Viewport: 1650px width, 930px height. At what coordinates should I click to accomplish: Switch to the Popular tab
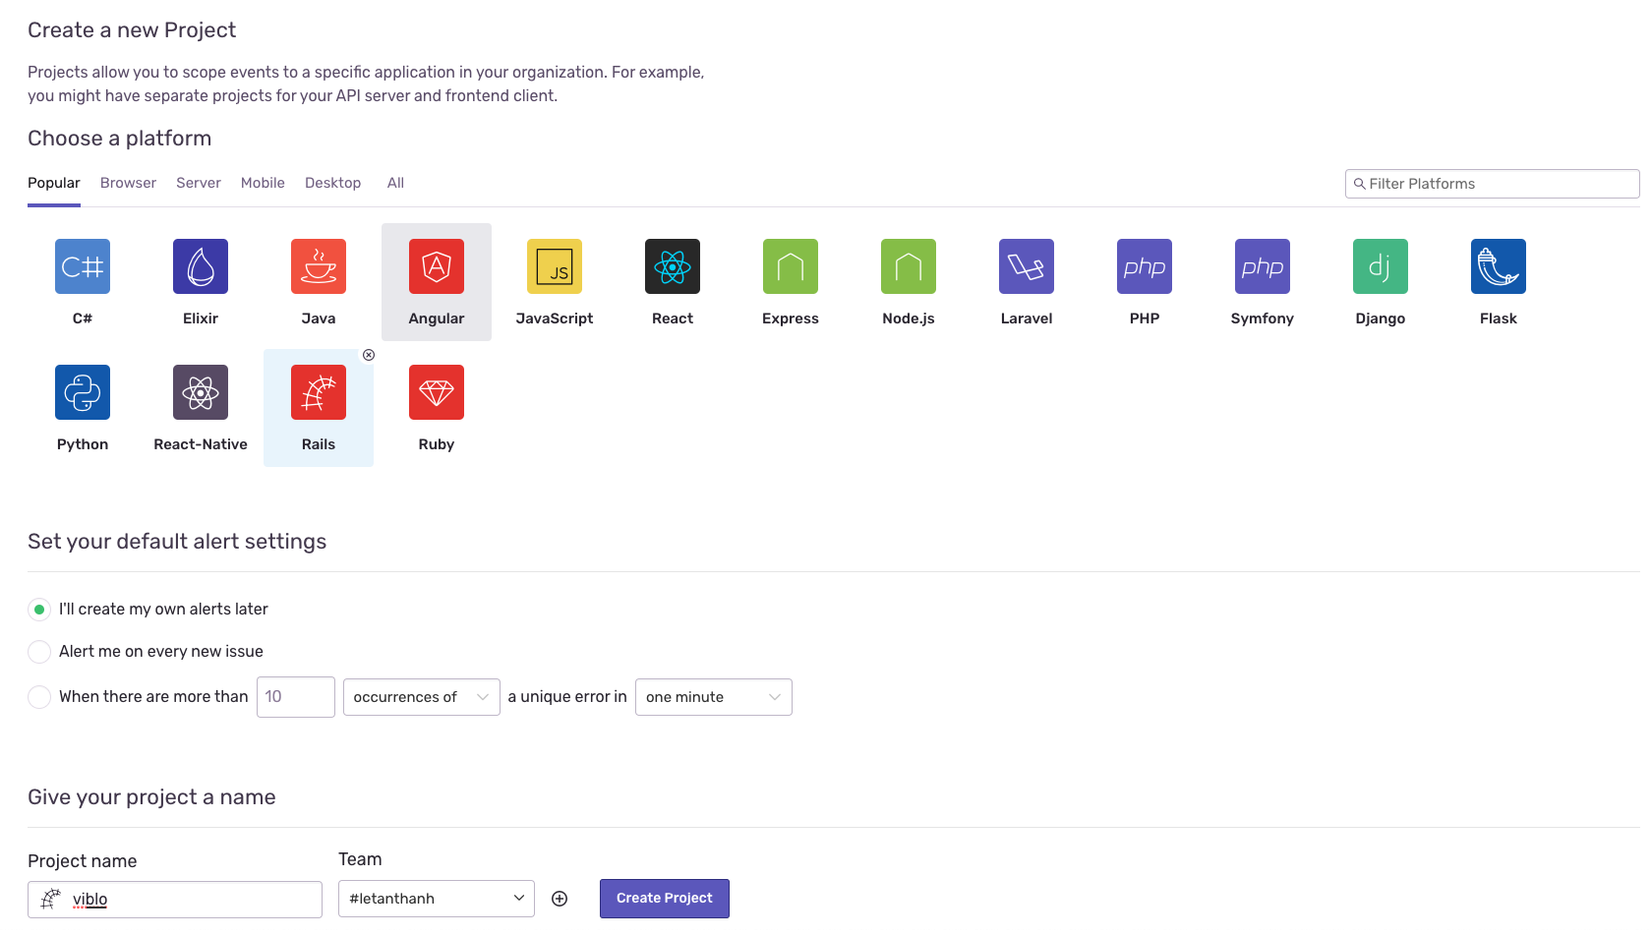54,183
